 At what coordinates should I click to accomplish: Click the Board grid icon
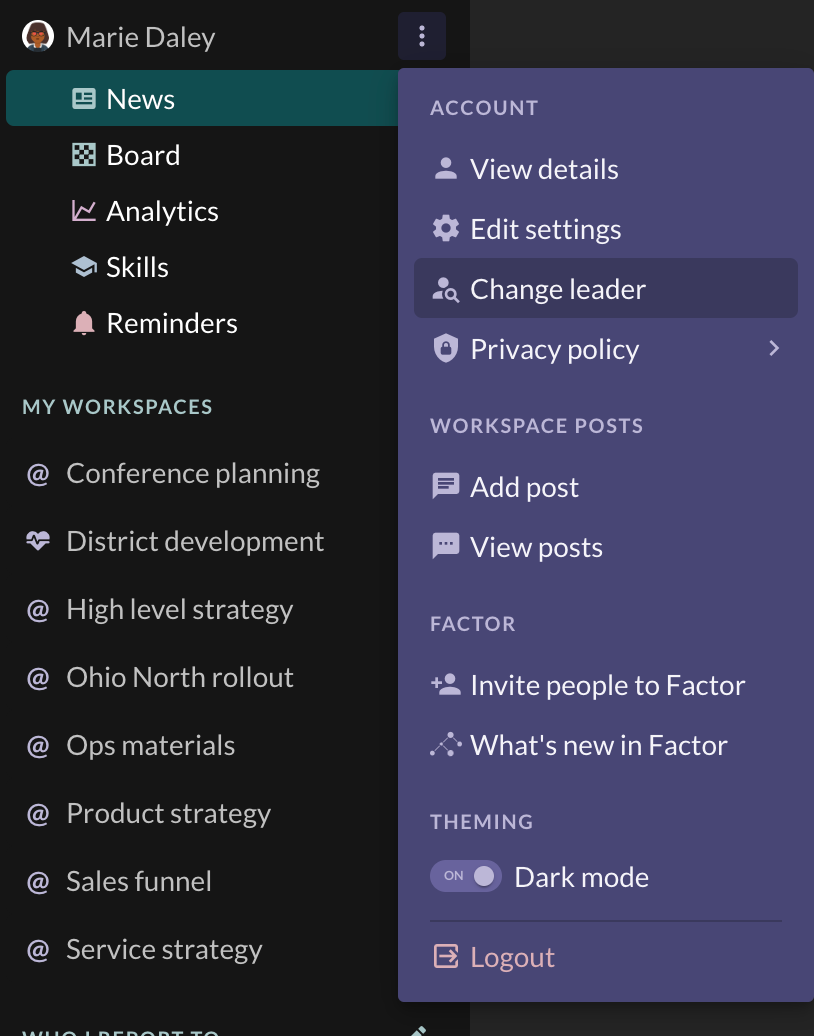(x=85, y=154)
